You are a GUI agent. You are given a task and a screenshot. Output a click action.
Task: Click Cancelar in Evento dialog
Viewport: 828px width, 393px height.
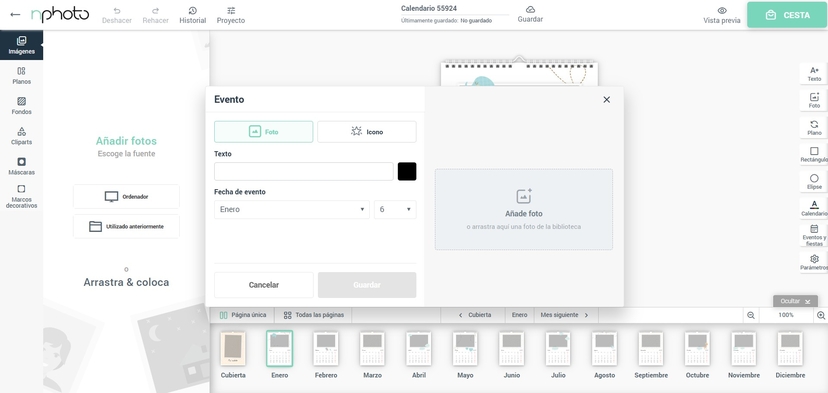pos(264,285)
